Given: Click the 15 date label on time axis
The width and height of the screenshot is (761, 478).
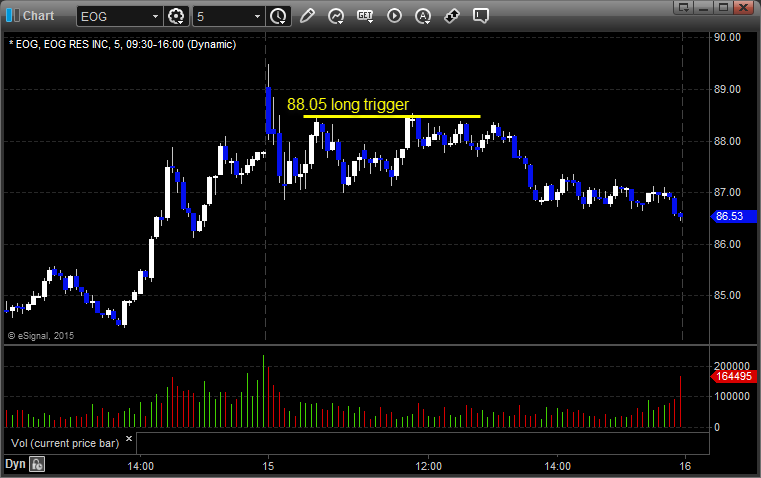Looking at the screenshot, I should pyautogui.click(x=268, y=466).
